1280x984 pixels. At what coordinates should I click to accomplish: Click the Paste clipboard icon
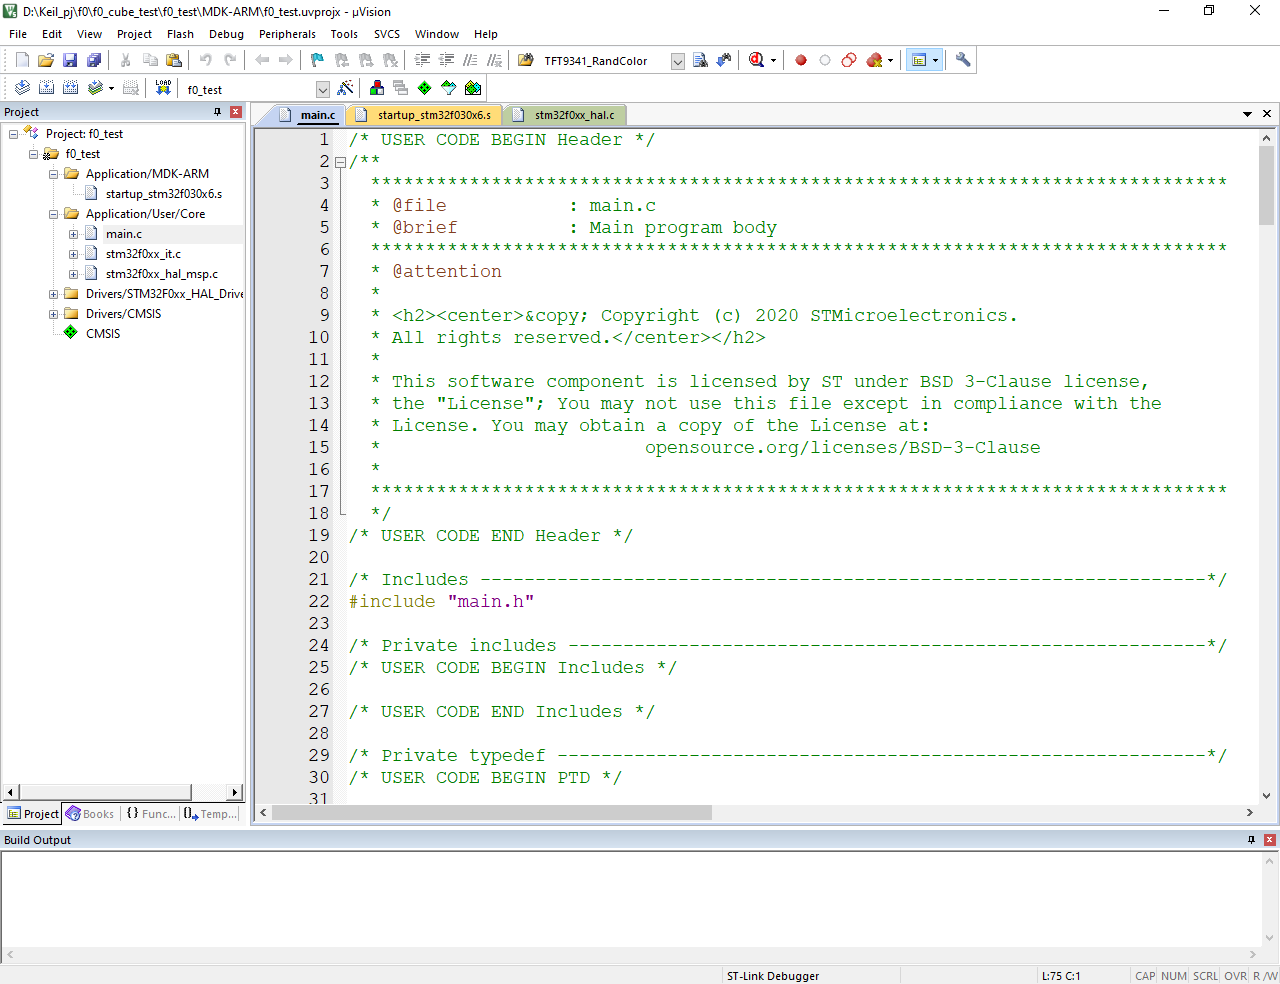(174, 60)
